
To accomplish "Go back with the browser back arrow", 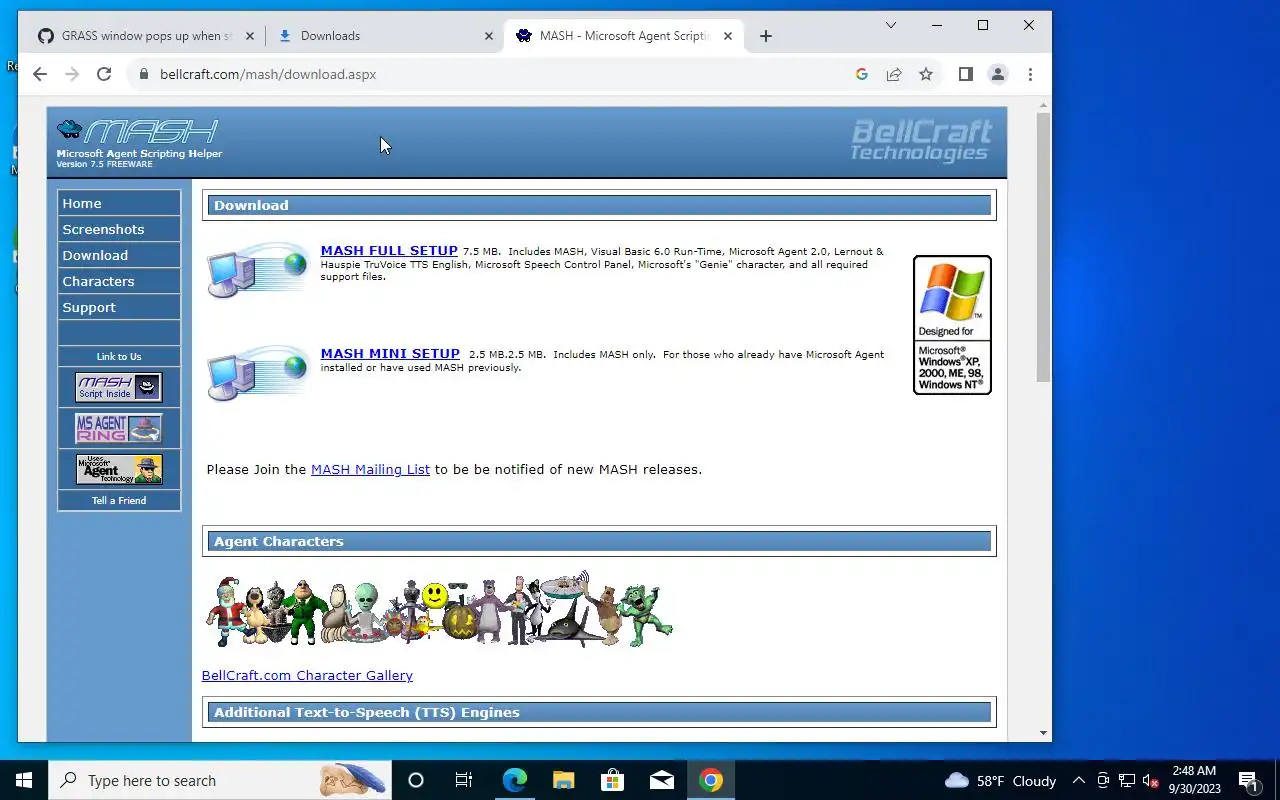I will (x=40, y=74).
